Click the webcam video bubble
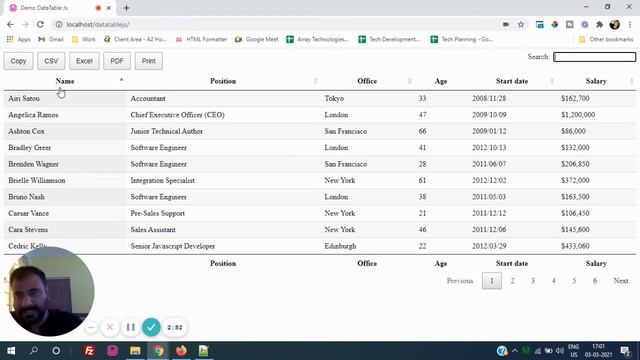Screen dimensions: 640x360 (x=49, y=291)
